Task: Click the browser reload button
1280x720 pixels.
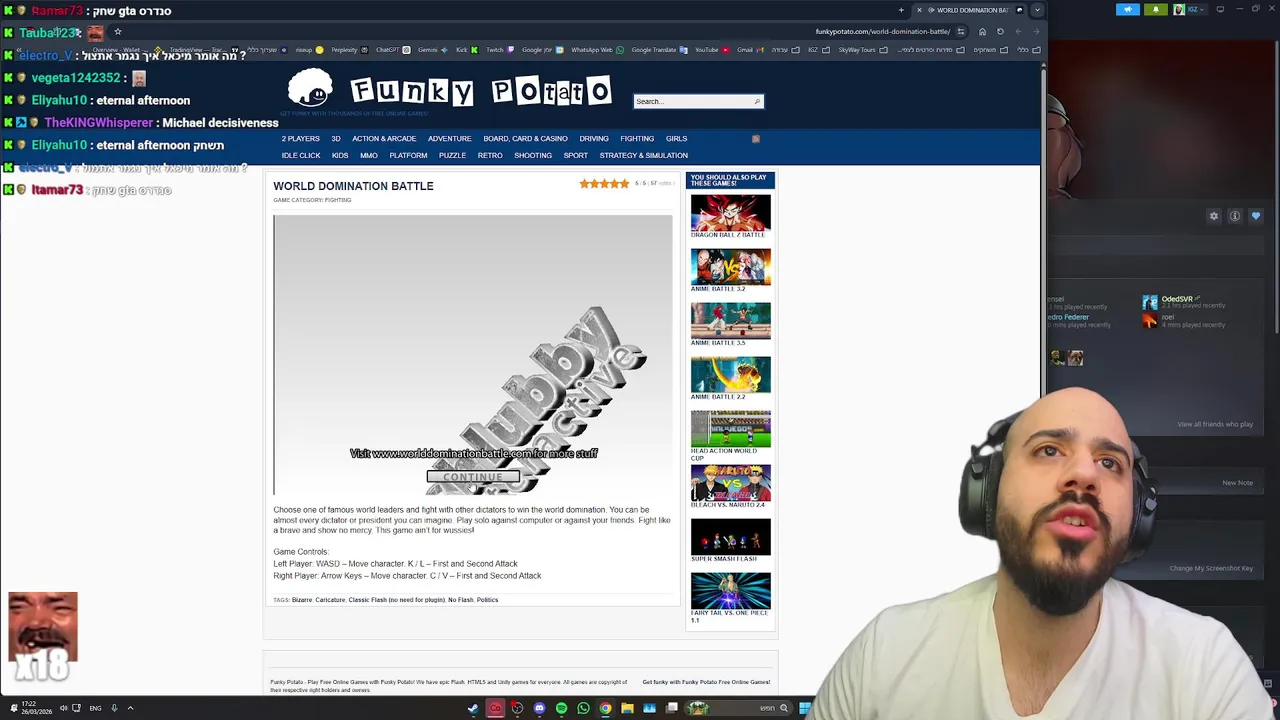Action: (x=1000, y=31)
